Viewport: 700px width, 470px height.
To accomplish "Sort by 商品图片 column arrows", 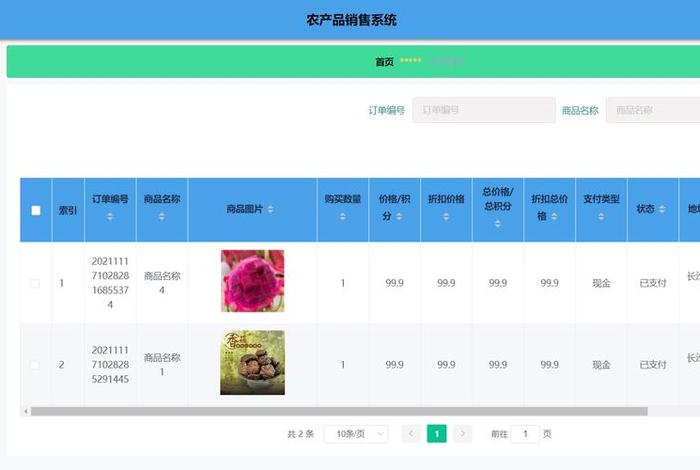I will [270, 209].
